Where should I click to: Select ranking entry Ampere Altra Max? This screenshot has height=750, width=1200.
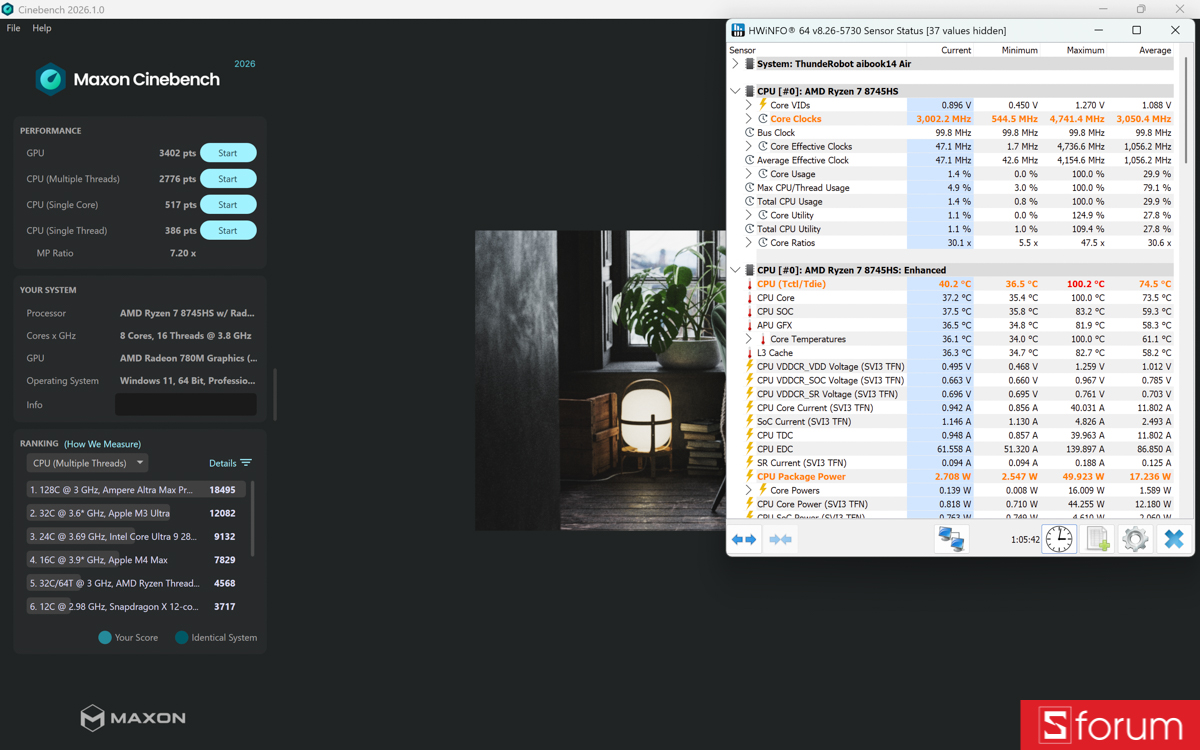click(x=136, y=490)
